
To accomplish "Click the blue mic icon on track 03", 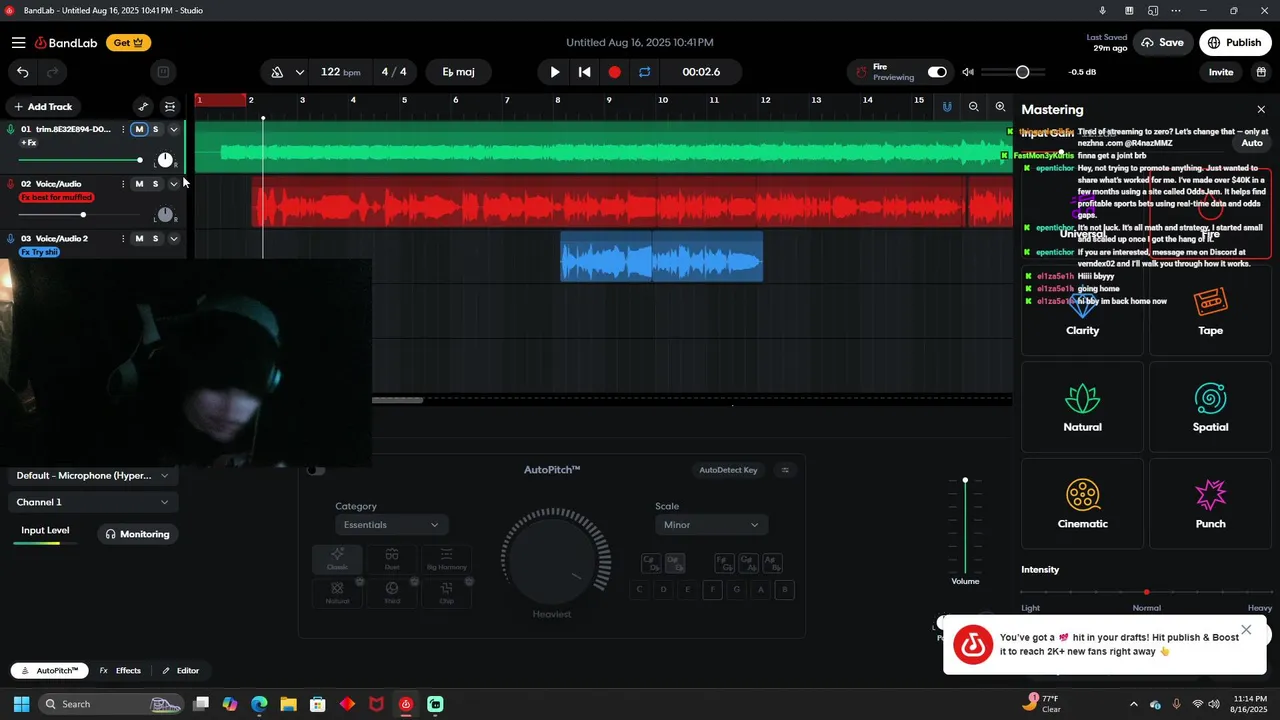I will click(11, 239).
